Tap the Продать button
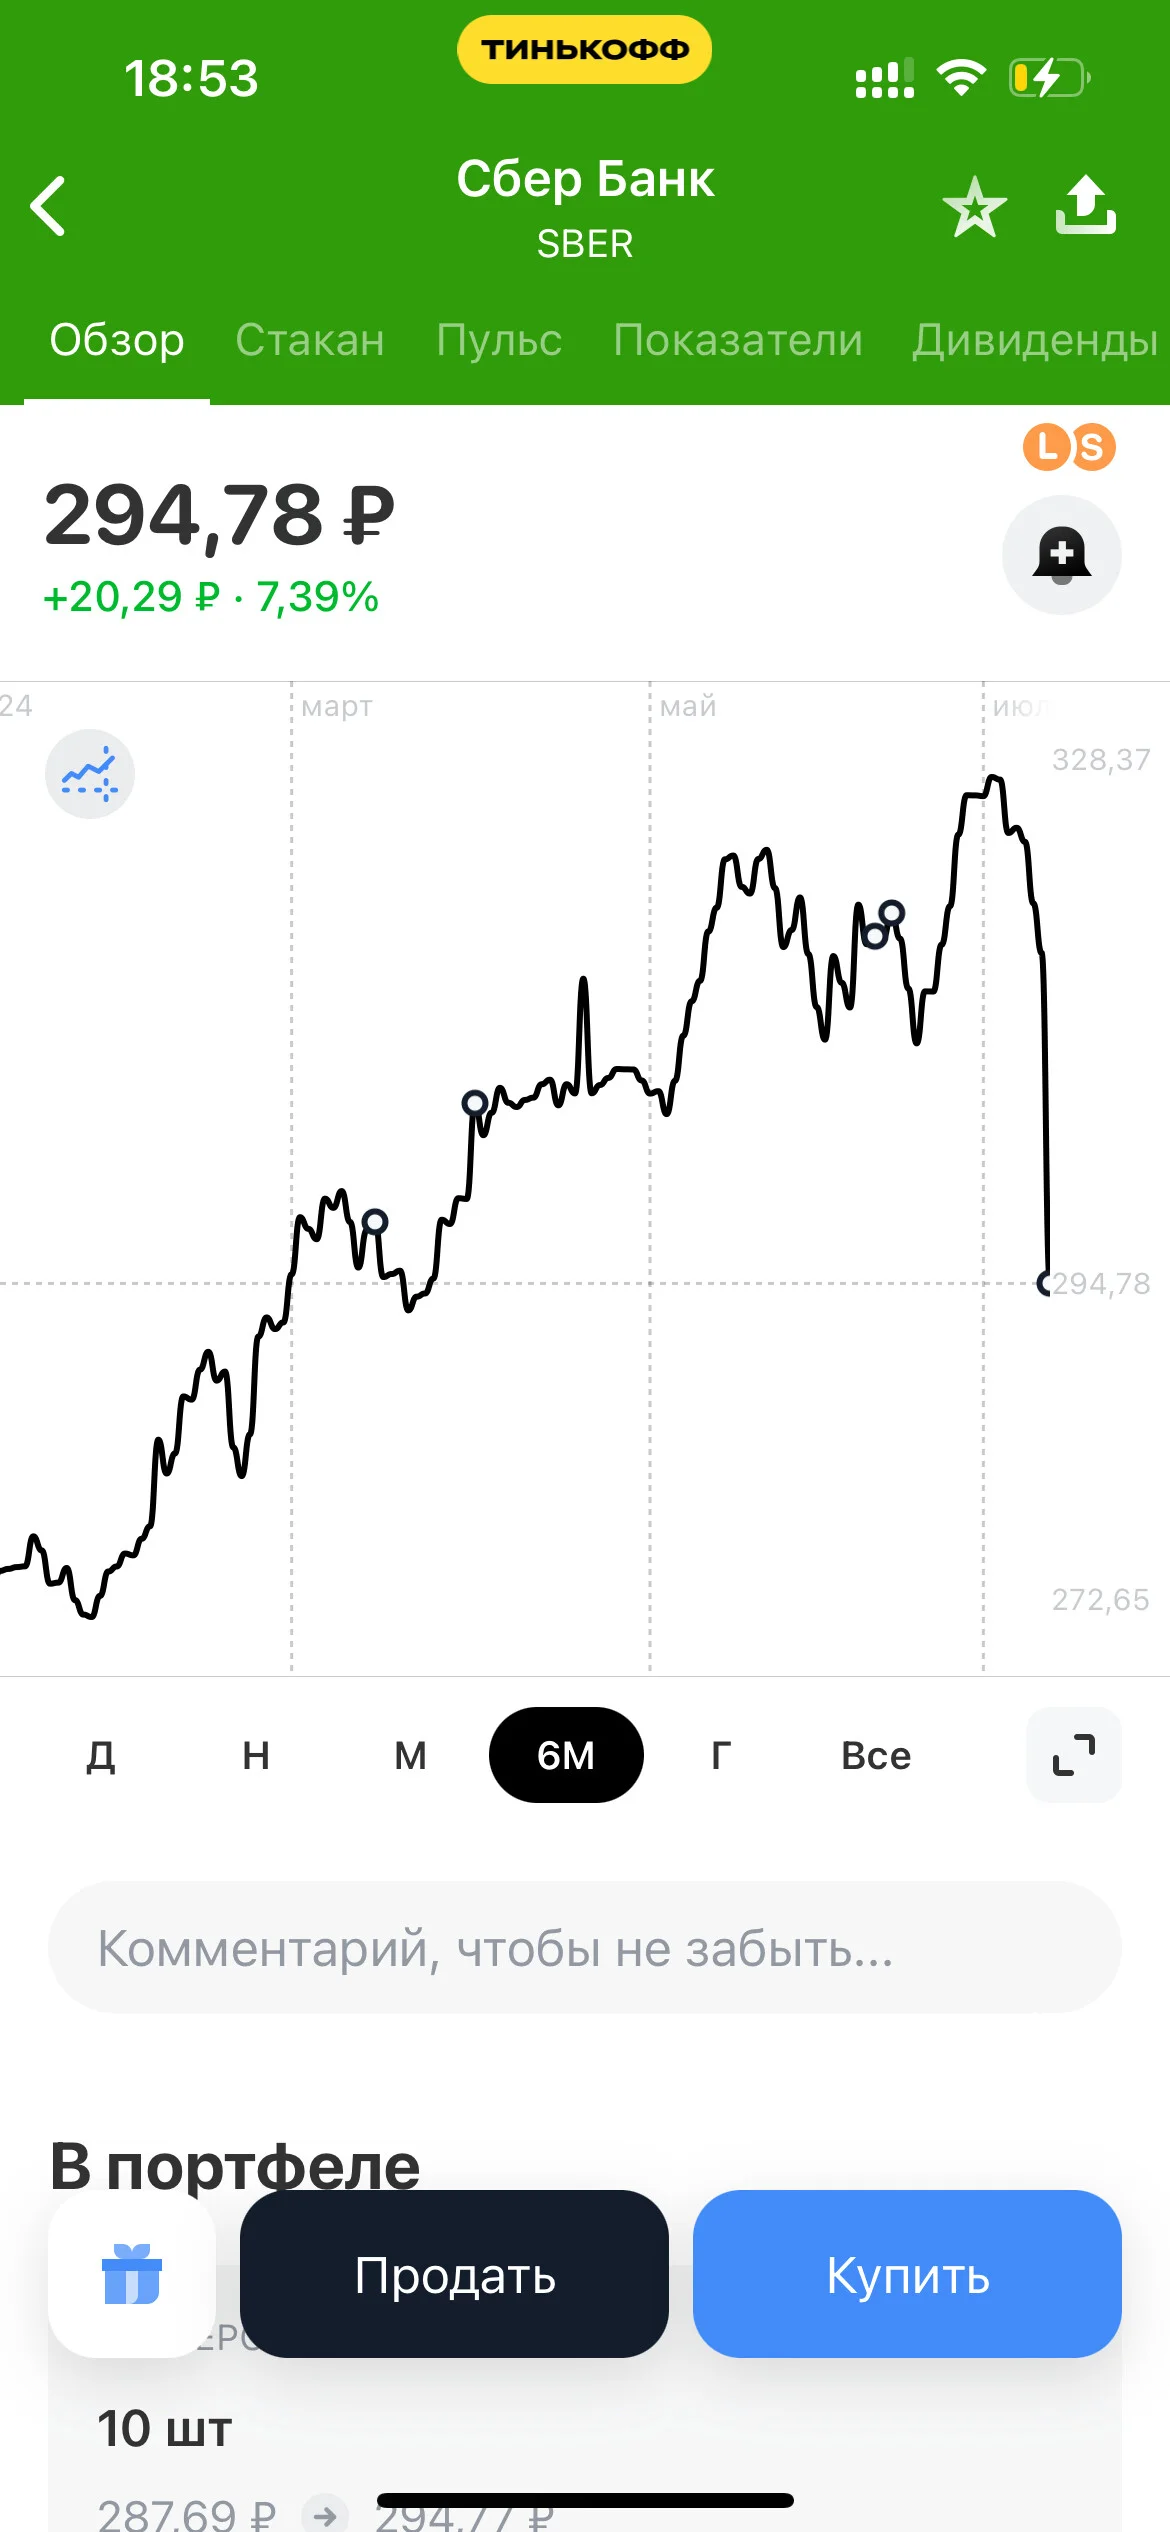The height and width of the screenshot is (2532, 1170). pyautogui.click(x=454, y=2274)
